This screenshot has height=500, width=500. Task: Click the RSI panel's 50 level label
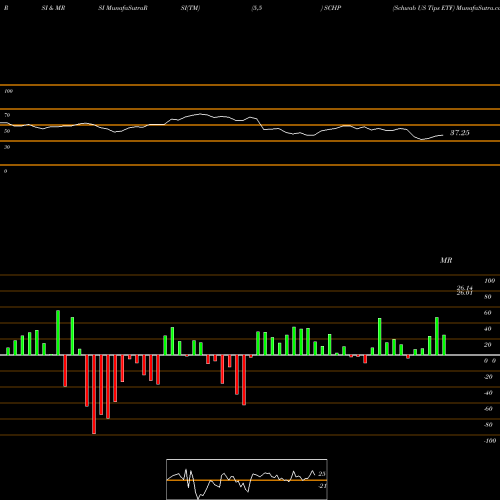(x=7, y=131)
